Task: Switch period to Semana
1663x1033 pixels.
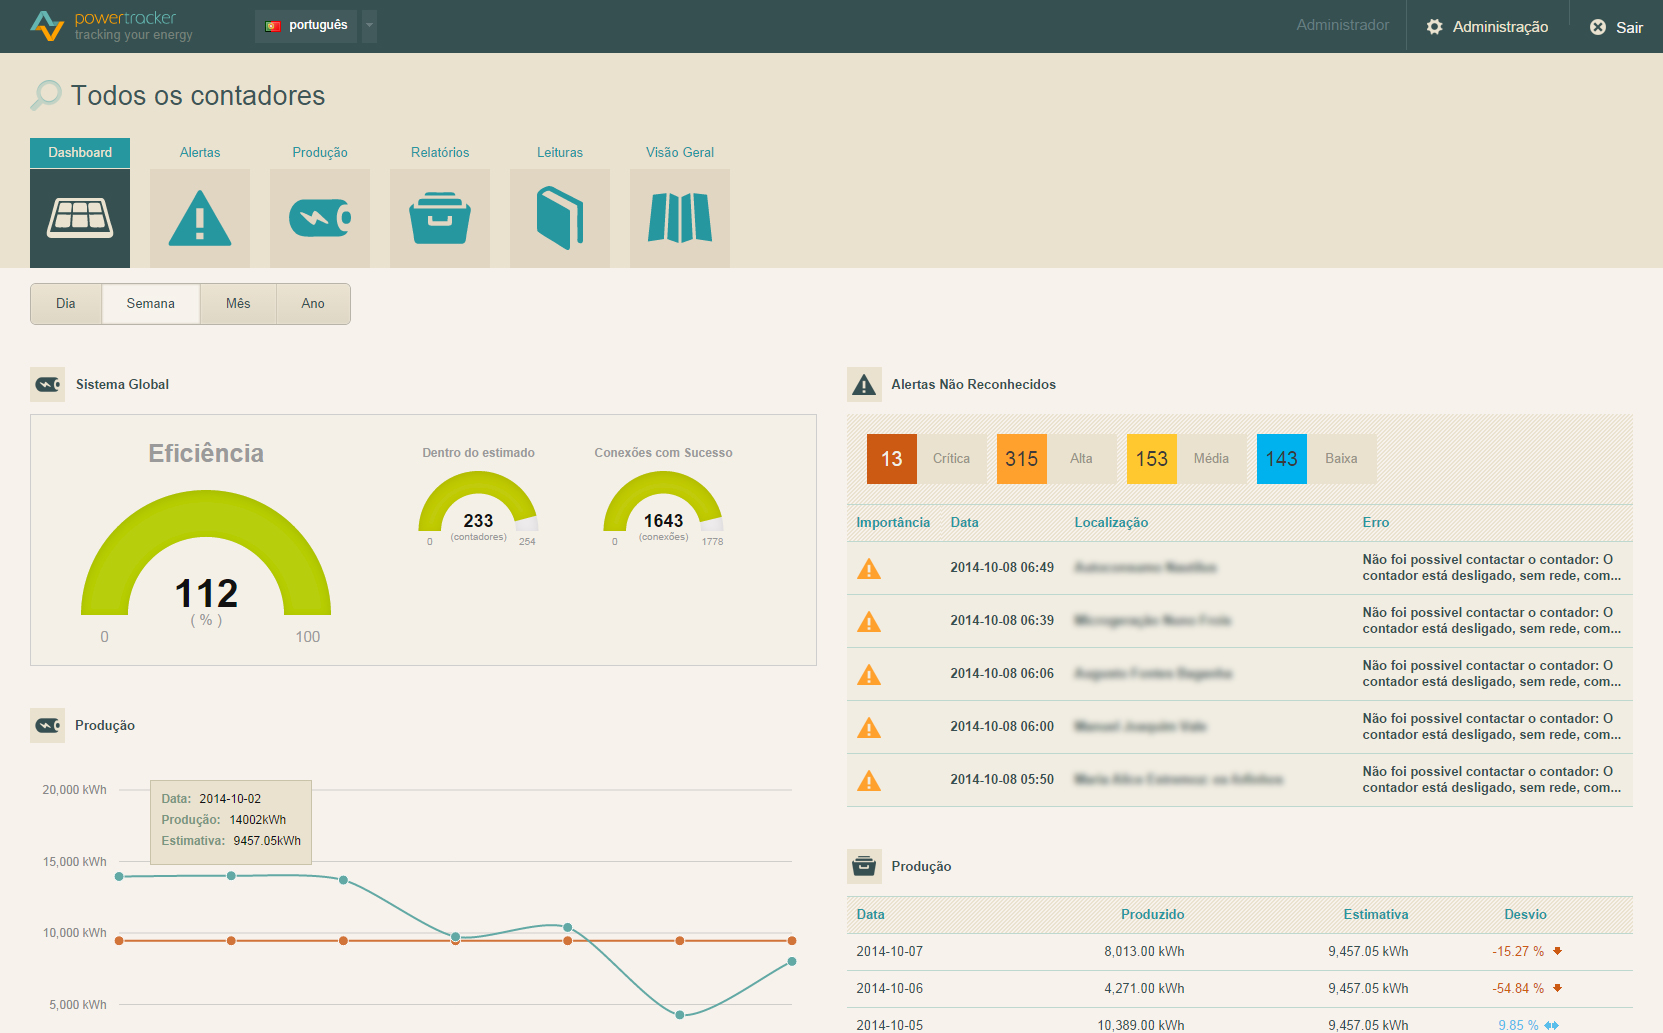Action: [151, 304]
